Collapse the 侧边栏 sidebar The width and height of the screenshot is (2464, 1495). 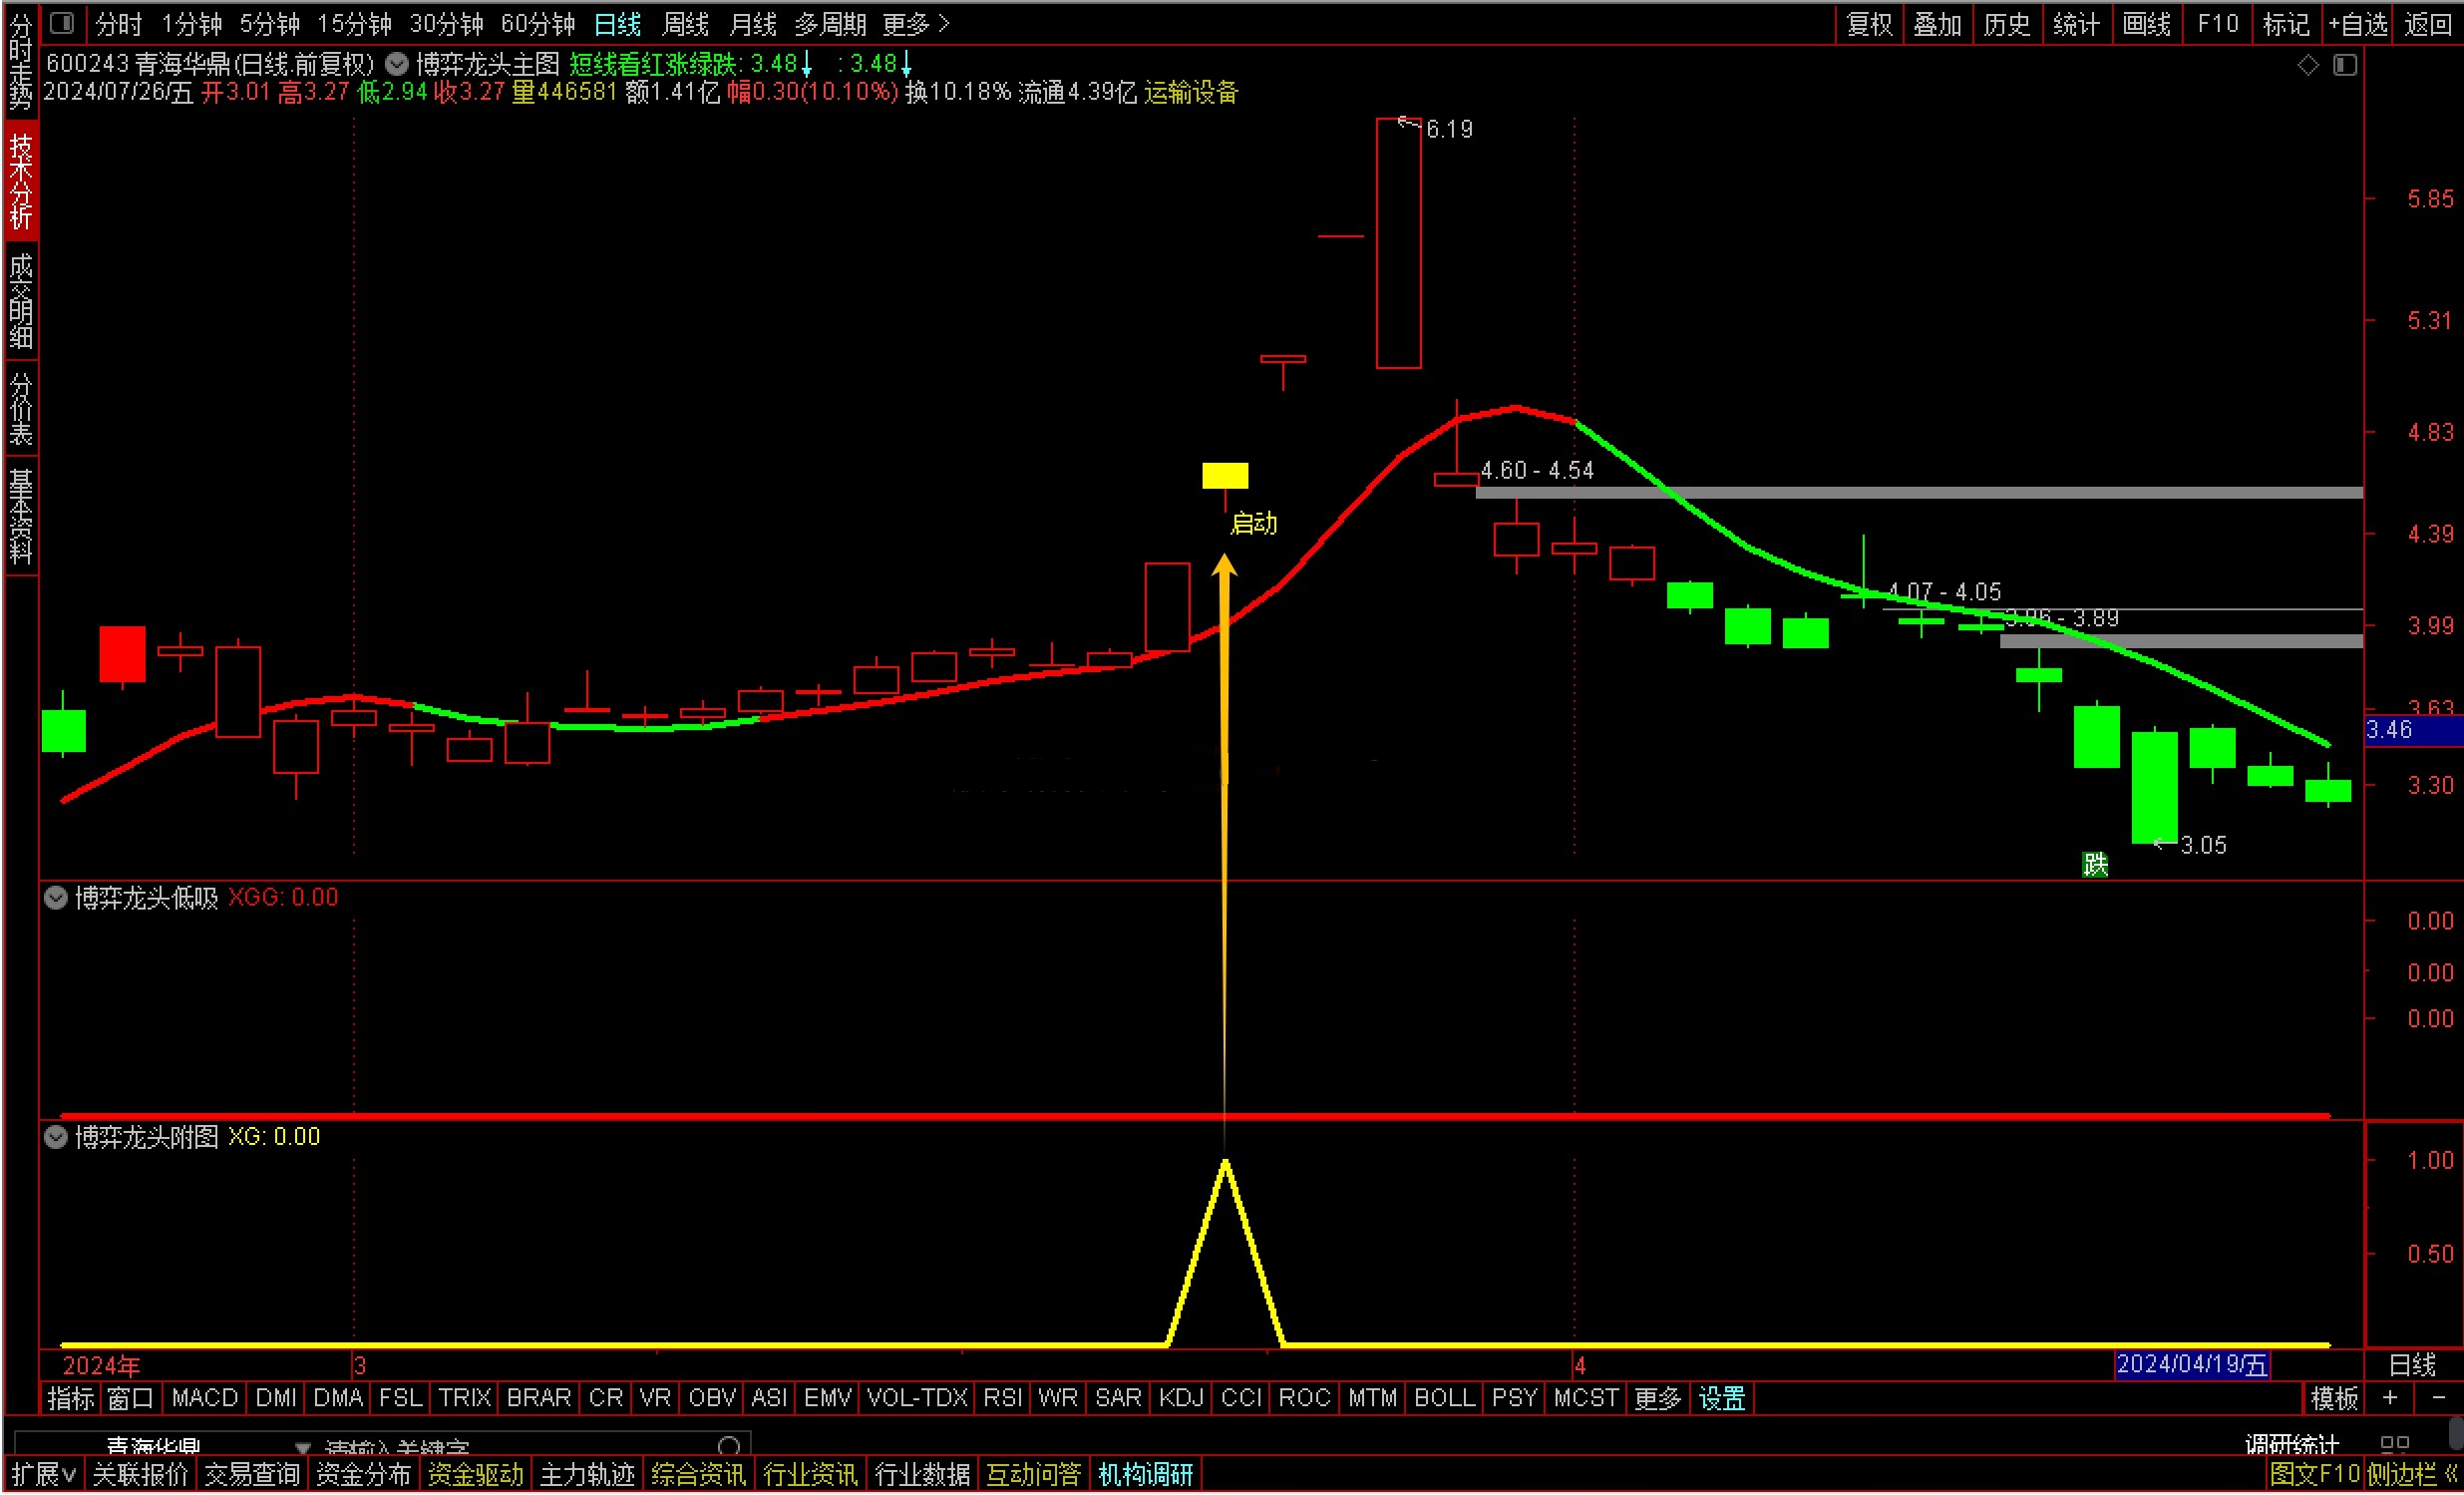[x=2412, y=1474]
